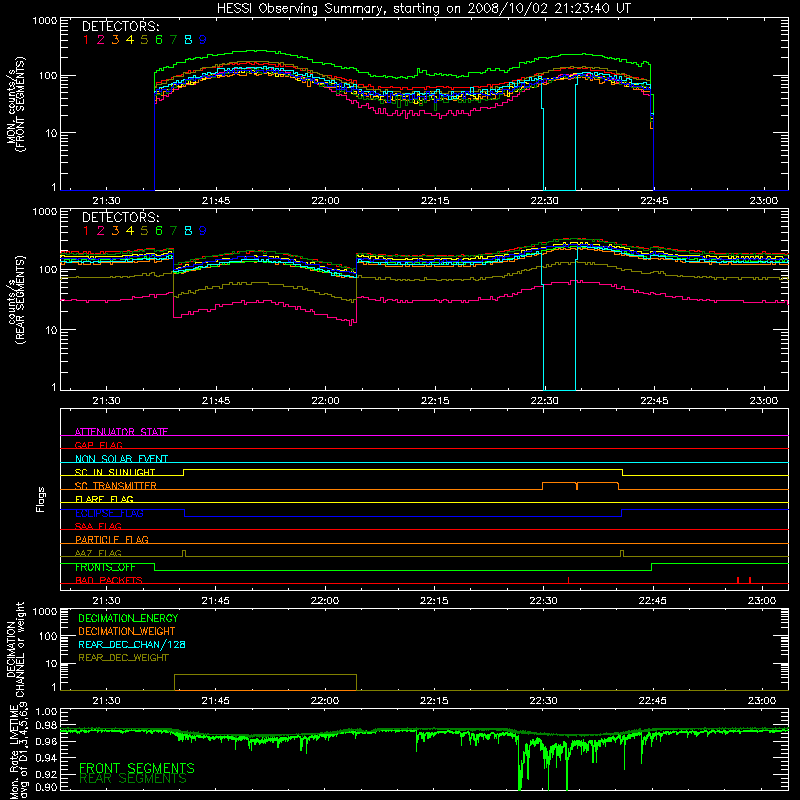Image resolution: width=800 pixels, height=800 pixels.
Task: Click the 10 value on the rear segments axis
Action: [50, 330]
